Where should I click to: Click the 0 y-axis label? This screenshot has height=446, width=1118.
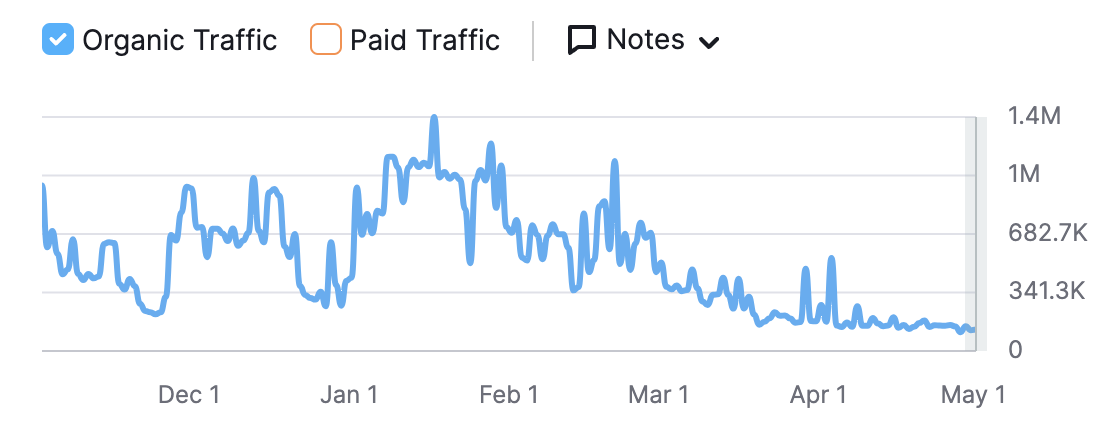click(1015, 350)
